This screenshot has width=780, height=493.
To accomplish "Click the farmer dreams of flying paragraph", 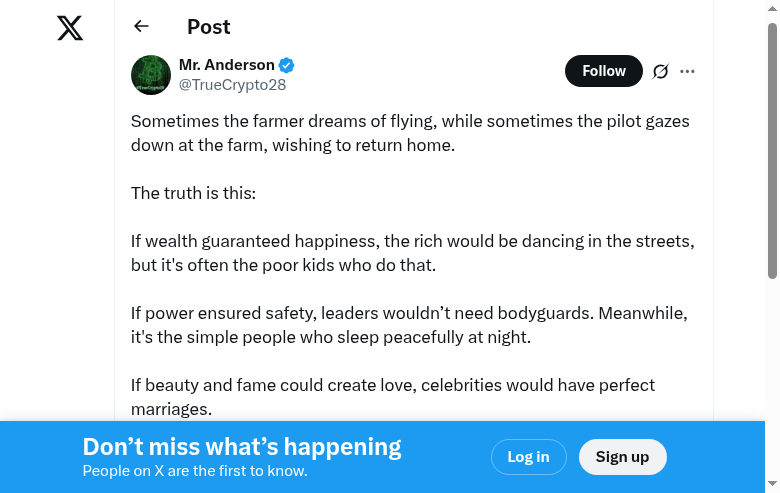I will pyautogui.click(x=410, y=133).
